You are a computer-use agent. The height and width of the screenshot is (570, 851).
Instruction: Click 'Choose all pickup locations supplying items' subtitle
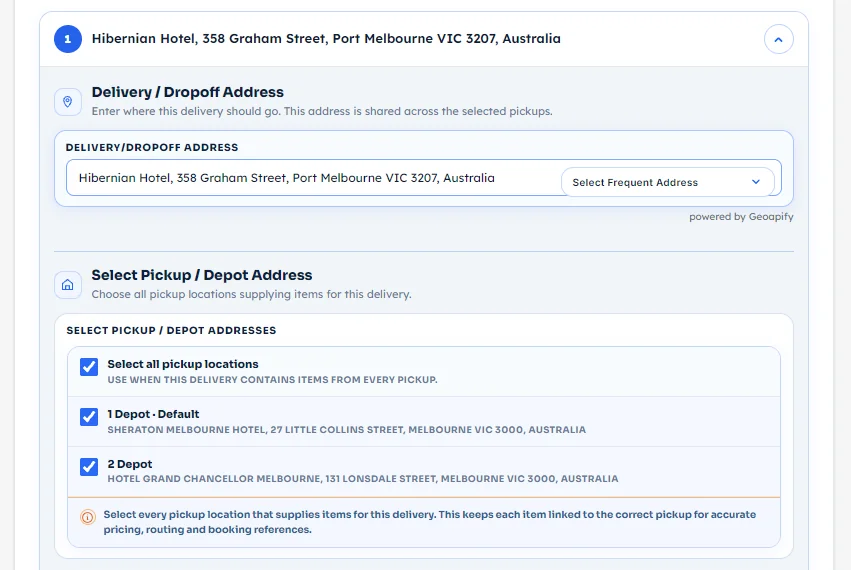(x=251, y=294)
